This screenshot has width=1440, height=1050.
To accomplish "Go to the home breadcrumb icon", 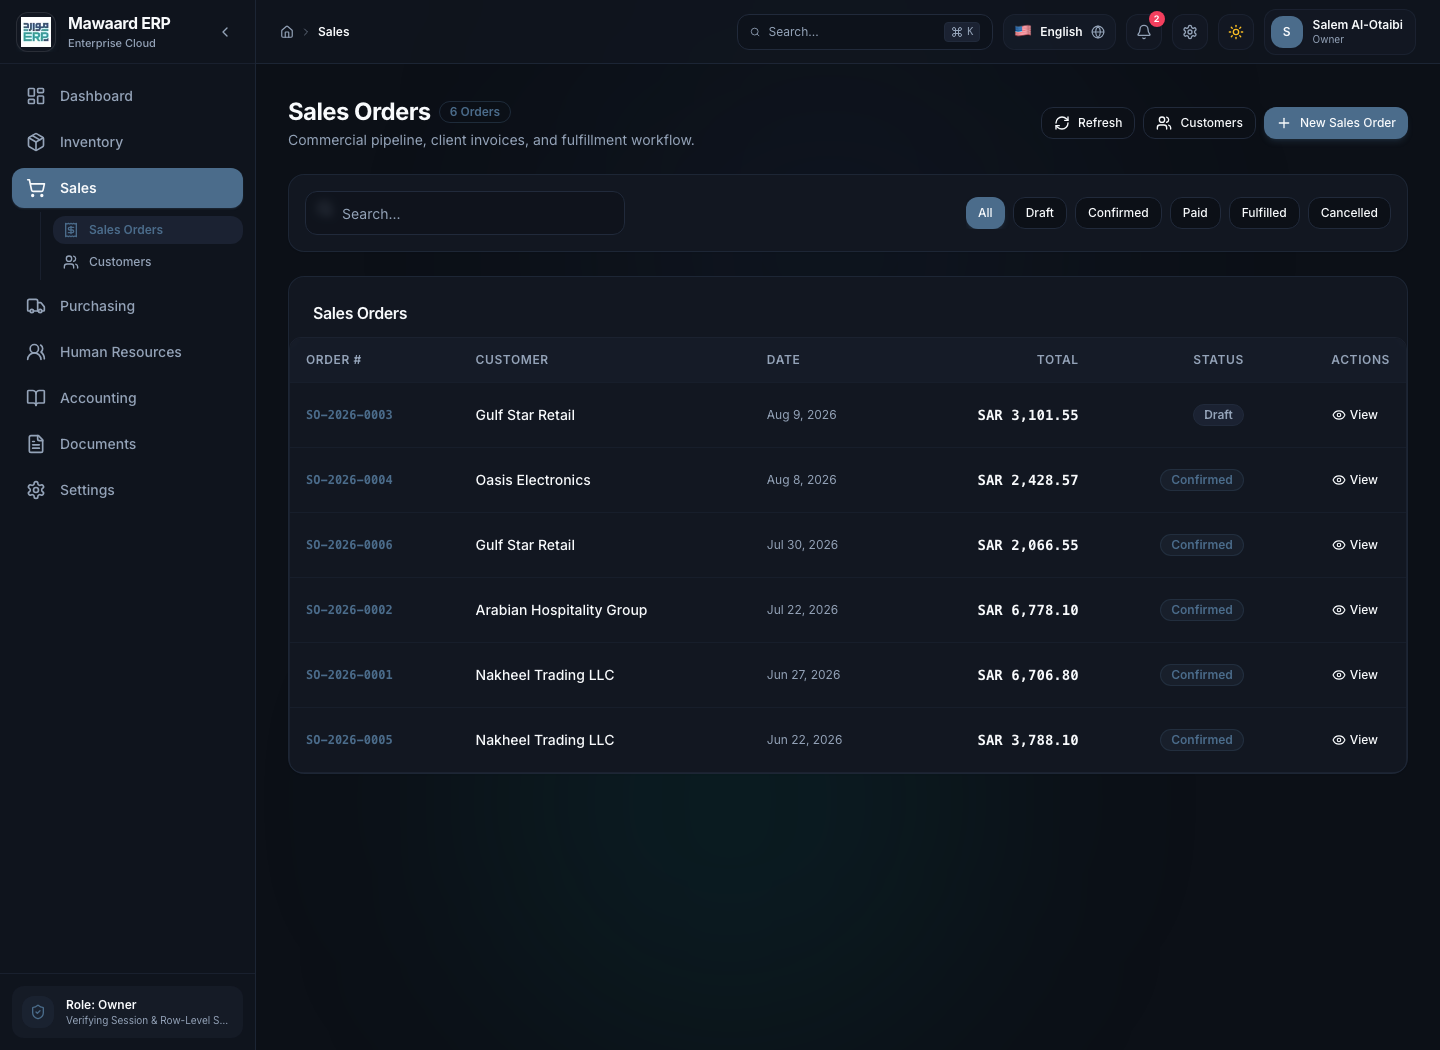I will tap(287, 32).
